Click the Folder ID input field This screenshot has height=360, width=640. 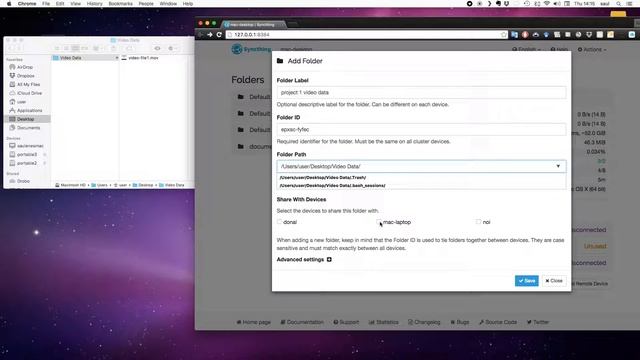(421, 129)
